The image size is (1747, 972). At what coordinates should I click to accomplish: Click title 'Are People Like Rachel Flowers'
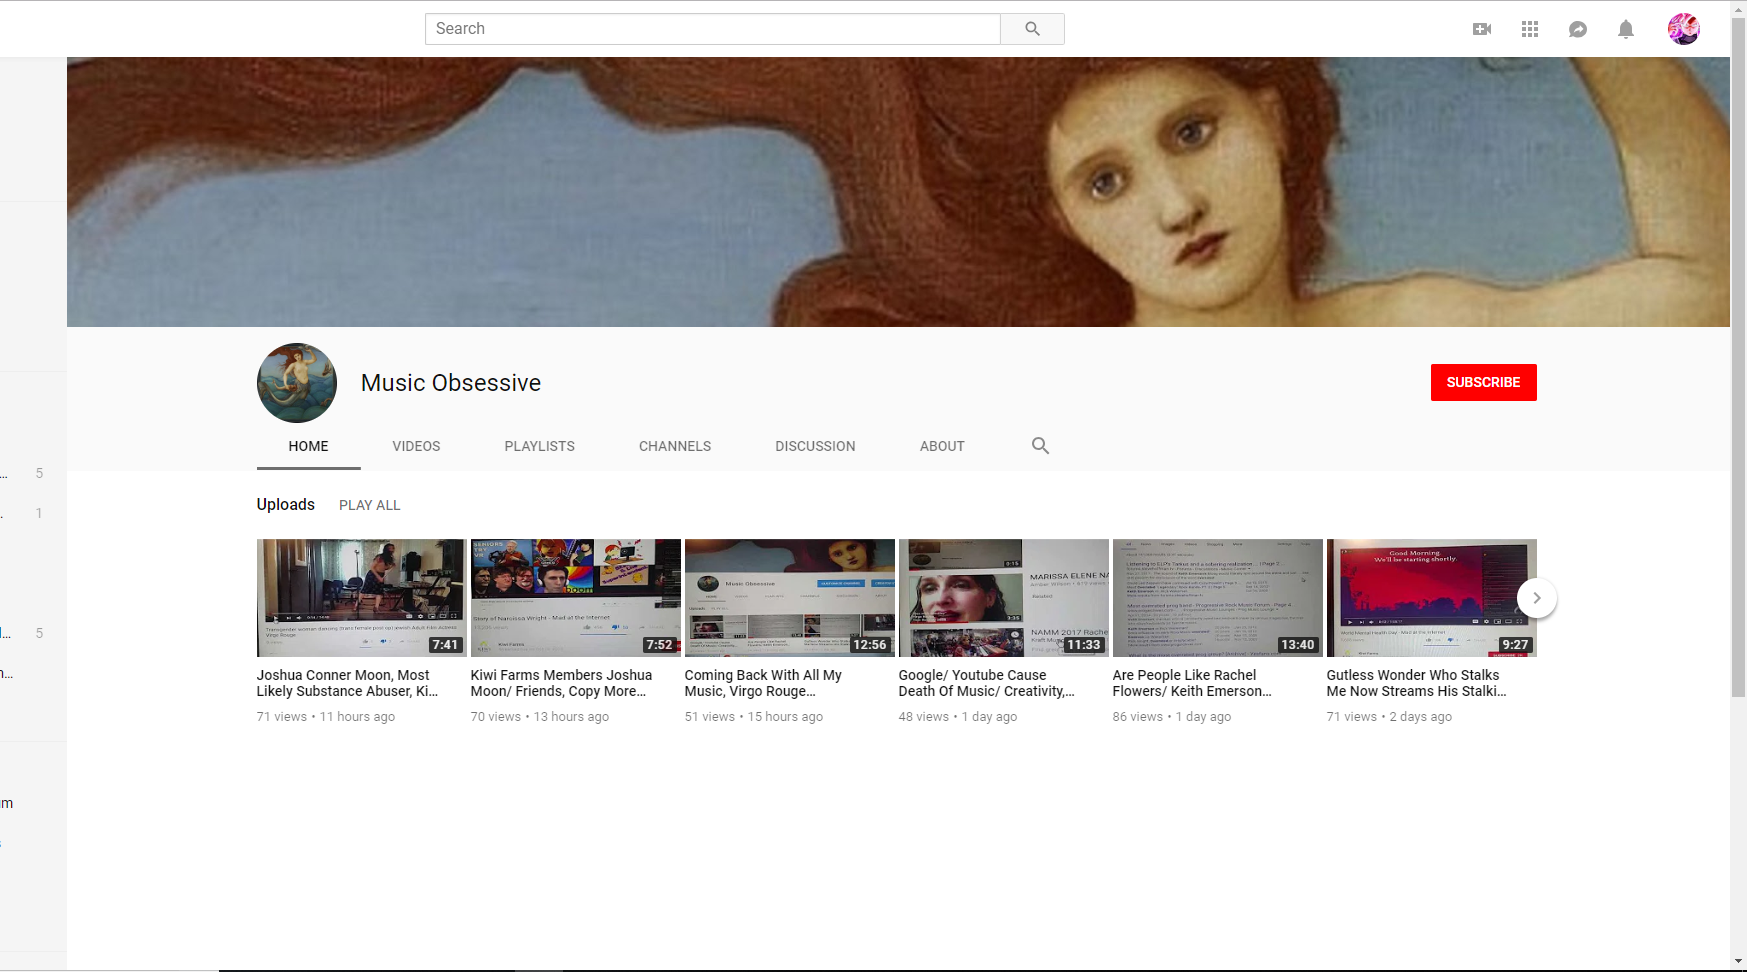(x=1192, y=683)
